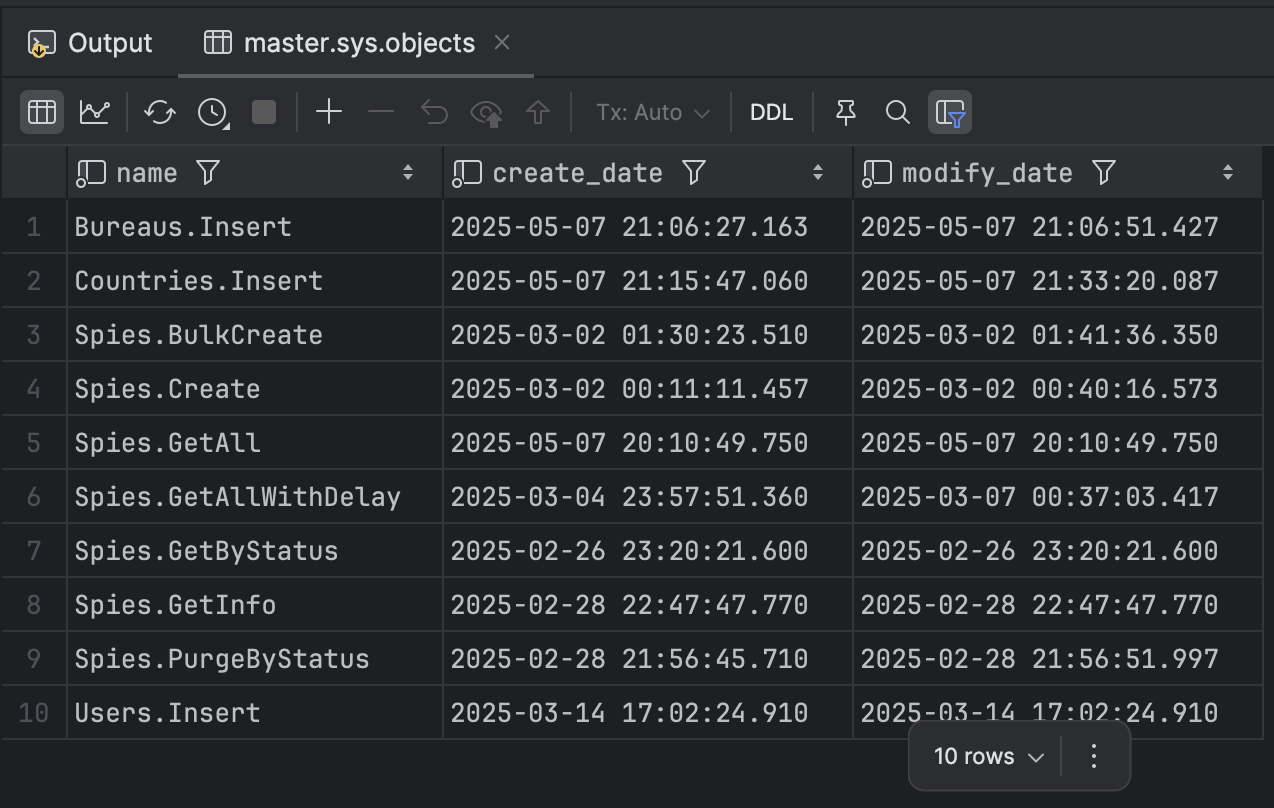
Task: Open the chart view icon
Action: pos(95,112)
